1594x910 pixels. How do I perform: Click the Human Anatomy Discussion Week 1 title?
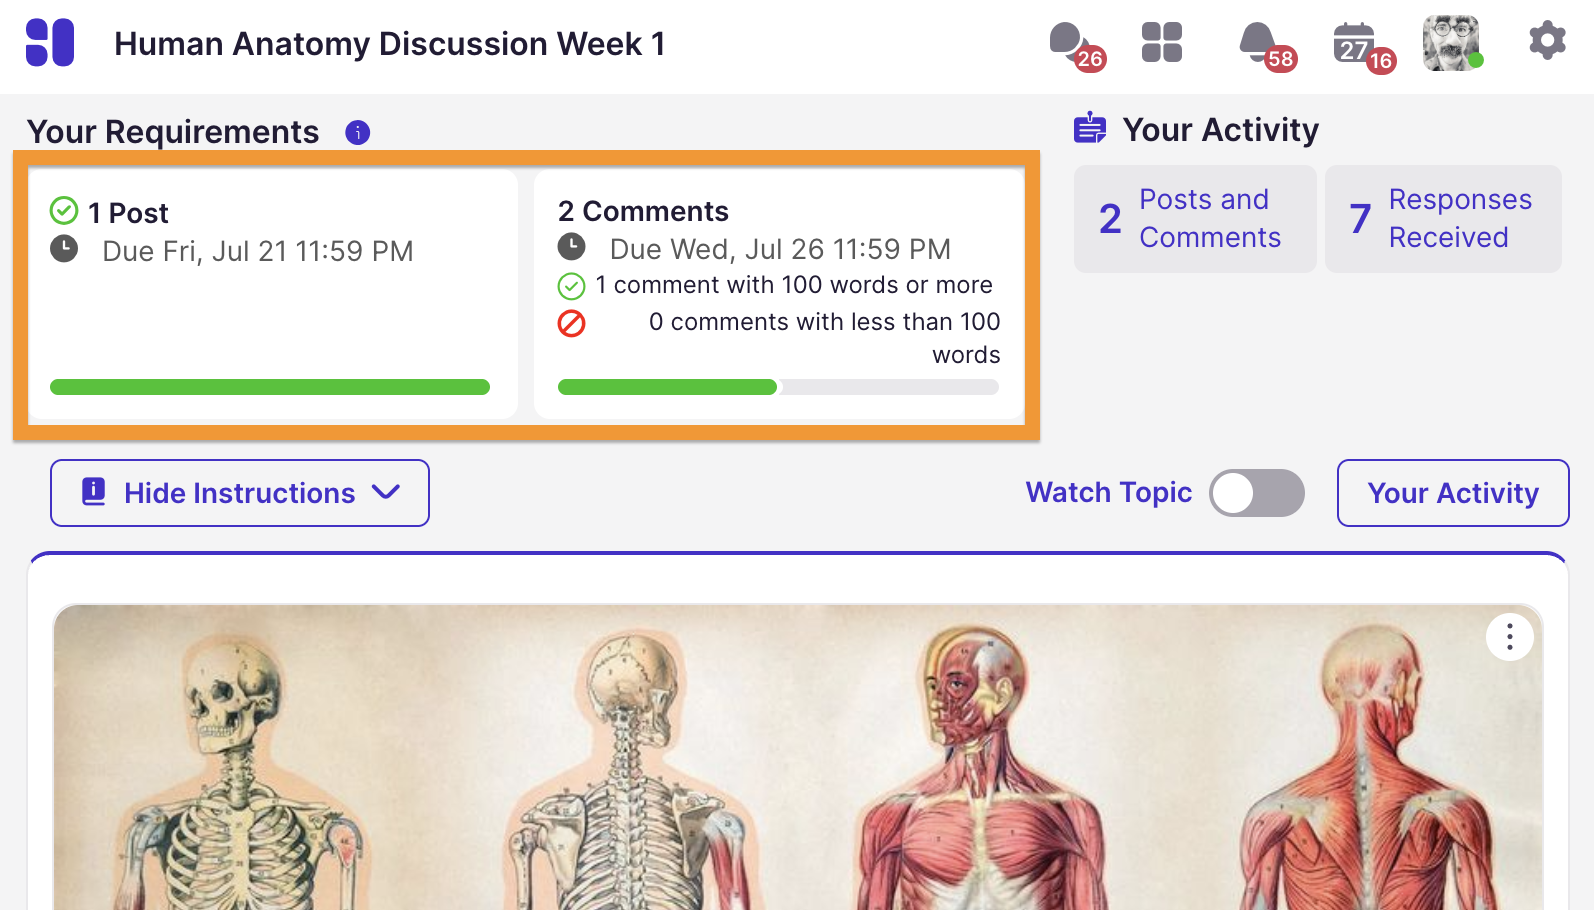tap(390, 44)
